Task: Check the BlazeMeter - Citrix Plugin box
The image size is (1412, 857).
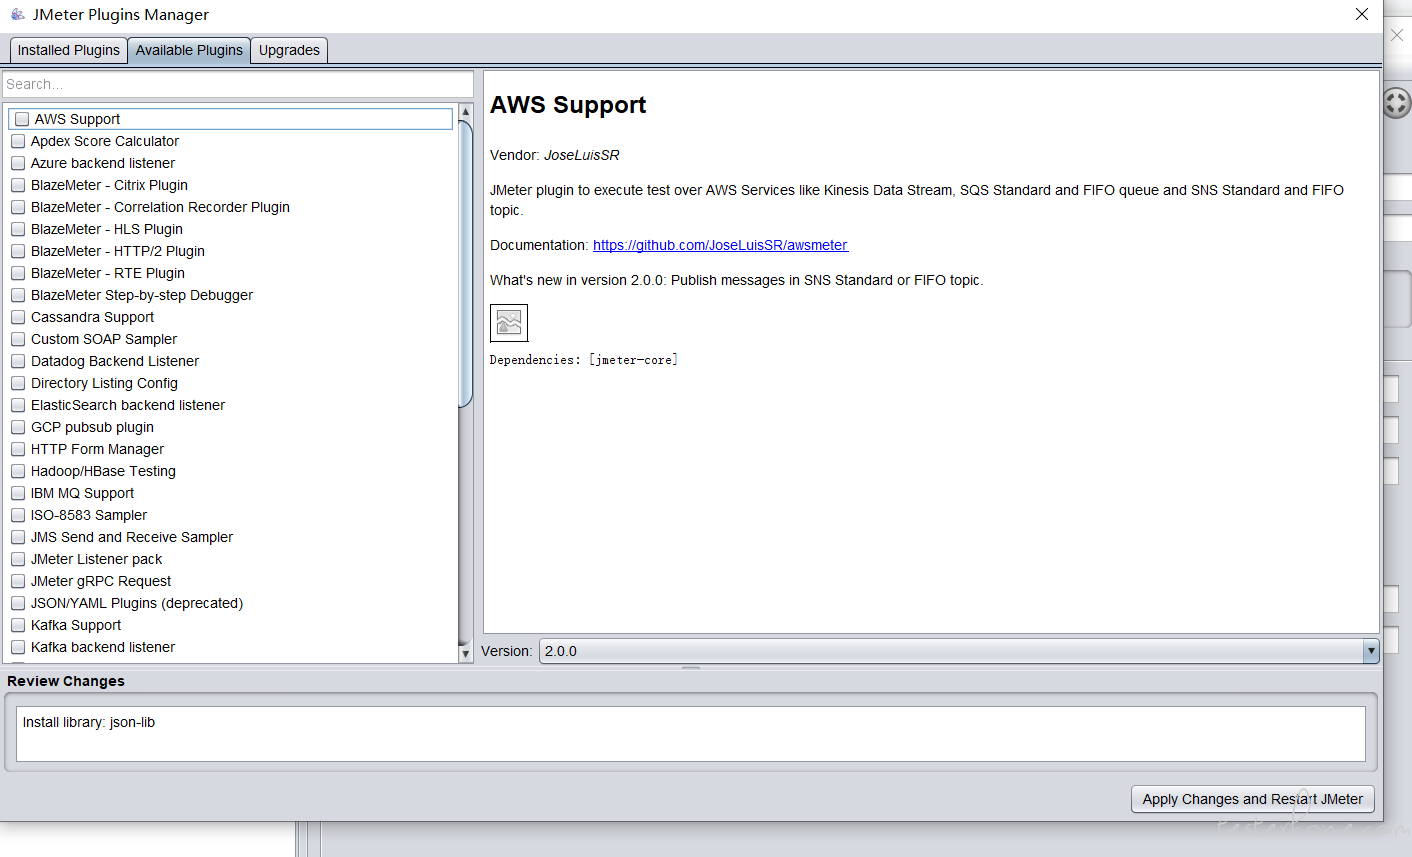Action: [x=18, y=185]
